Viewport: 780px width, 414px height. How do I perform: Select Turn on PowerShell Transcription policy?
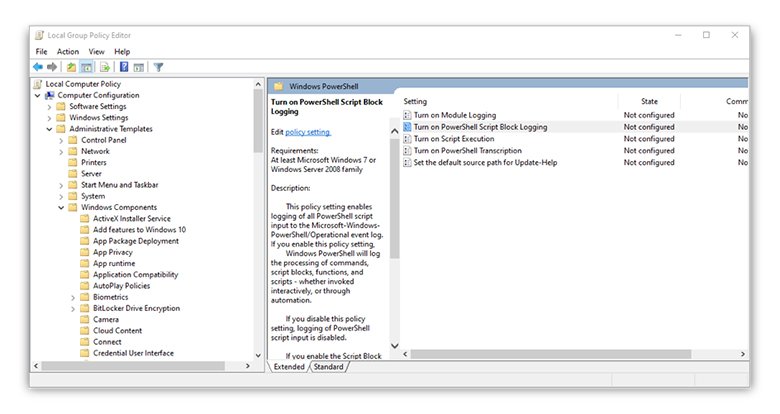point(467,151)
